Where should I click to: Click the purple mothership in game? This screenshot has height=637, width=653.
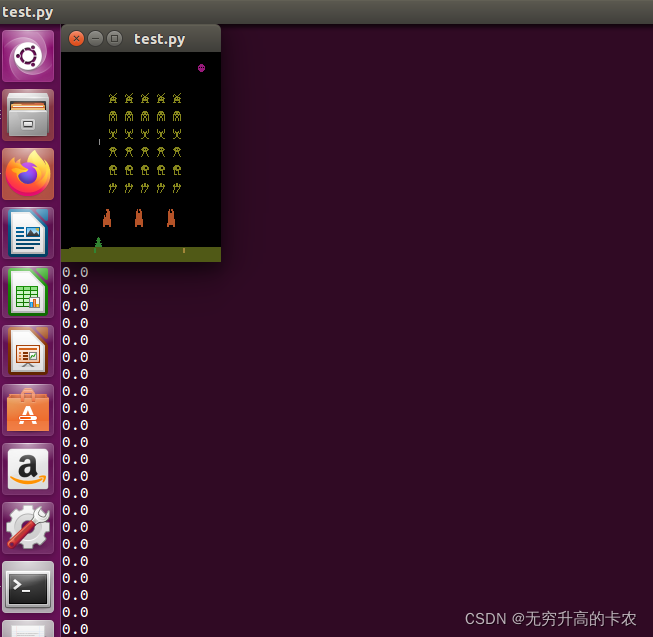click(202, 68)
